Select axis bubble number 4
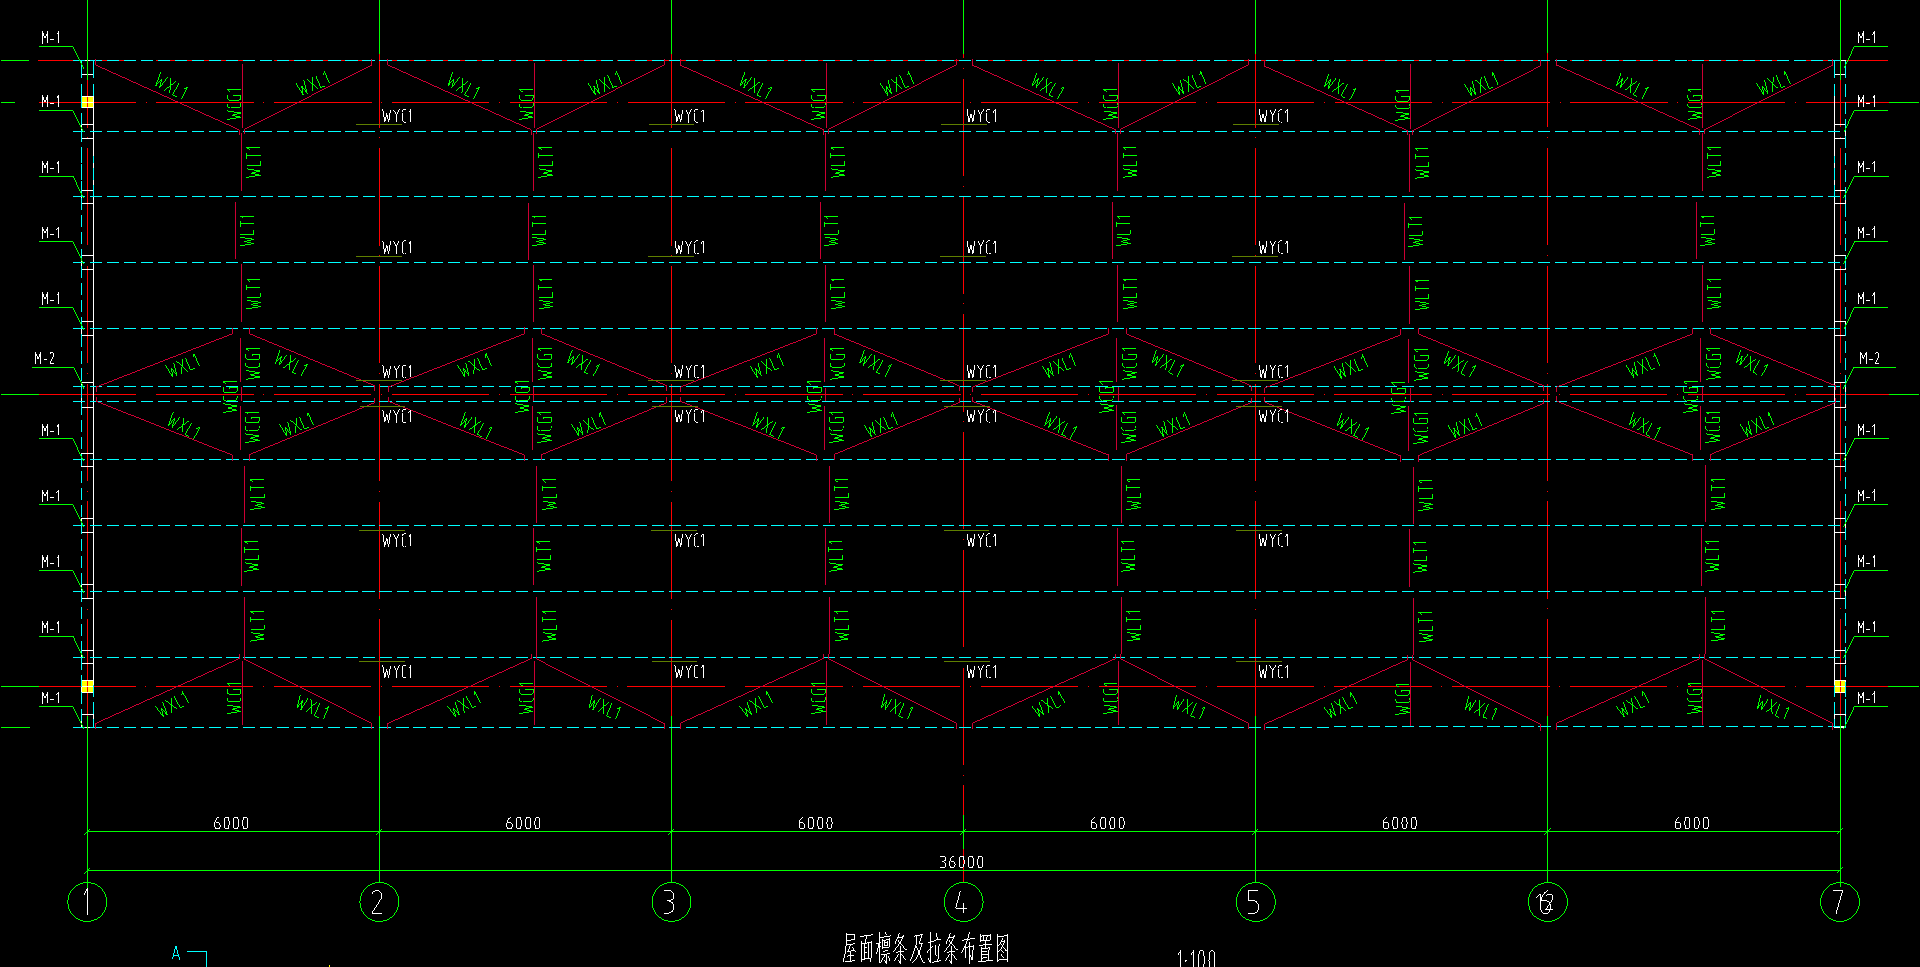The width and height of the screenshot is (1920, 967). point(963,902)
